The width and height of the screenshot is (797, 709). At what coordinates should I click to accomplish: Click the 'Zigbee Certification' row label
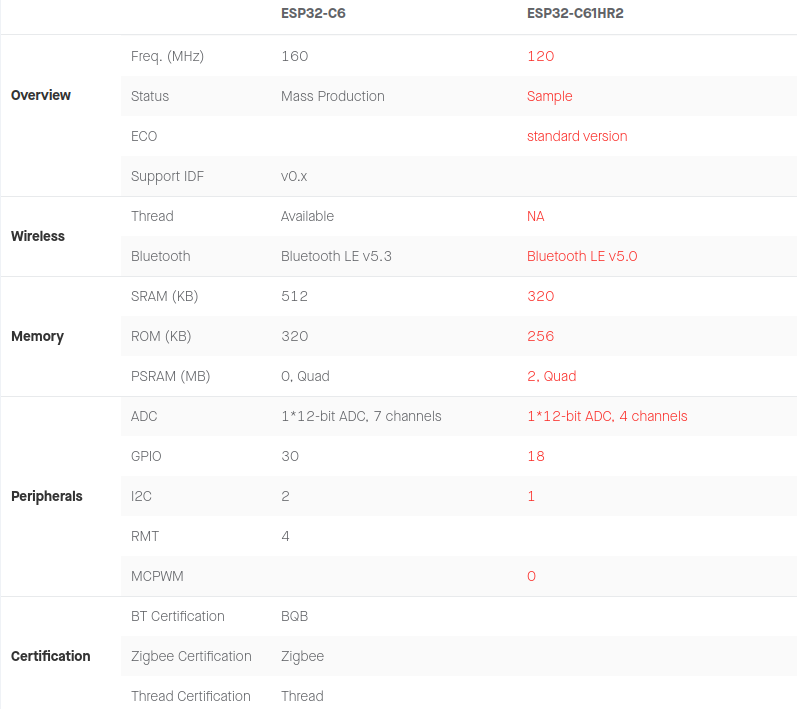[191, 657]
